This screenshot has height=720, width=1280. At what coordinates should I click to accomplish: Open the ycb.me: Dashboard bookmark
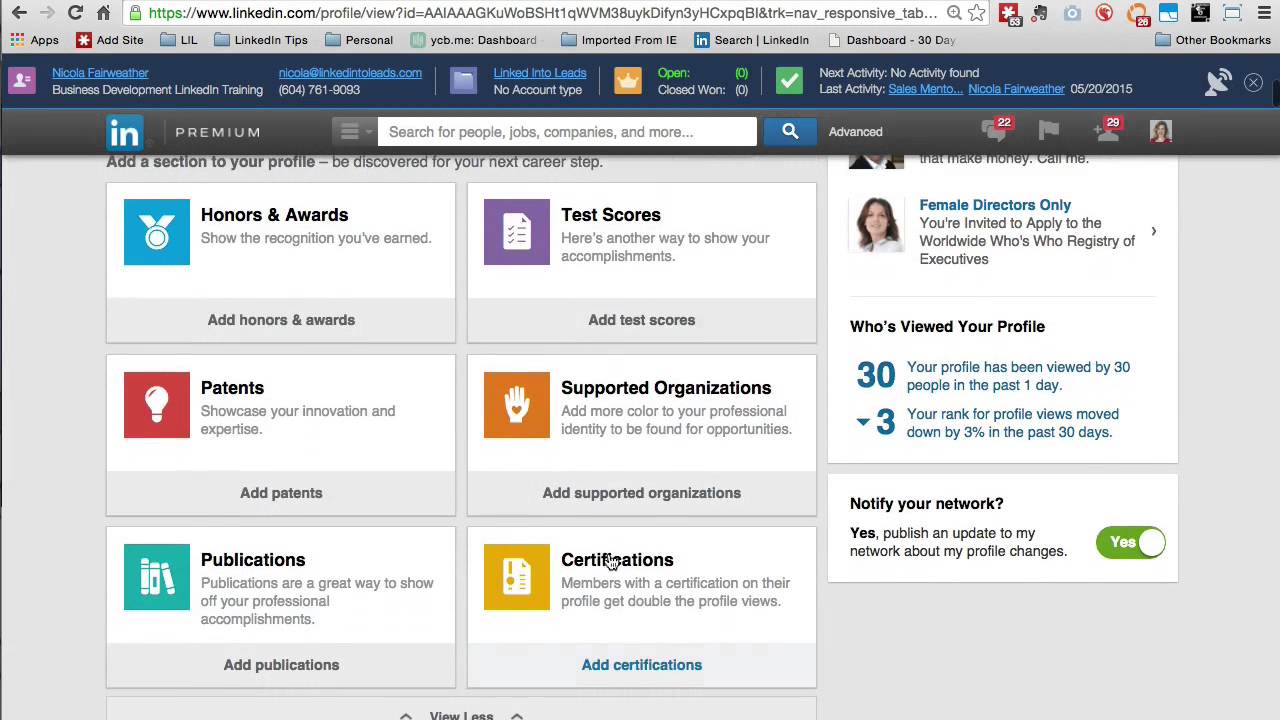point(473,40)
